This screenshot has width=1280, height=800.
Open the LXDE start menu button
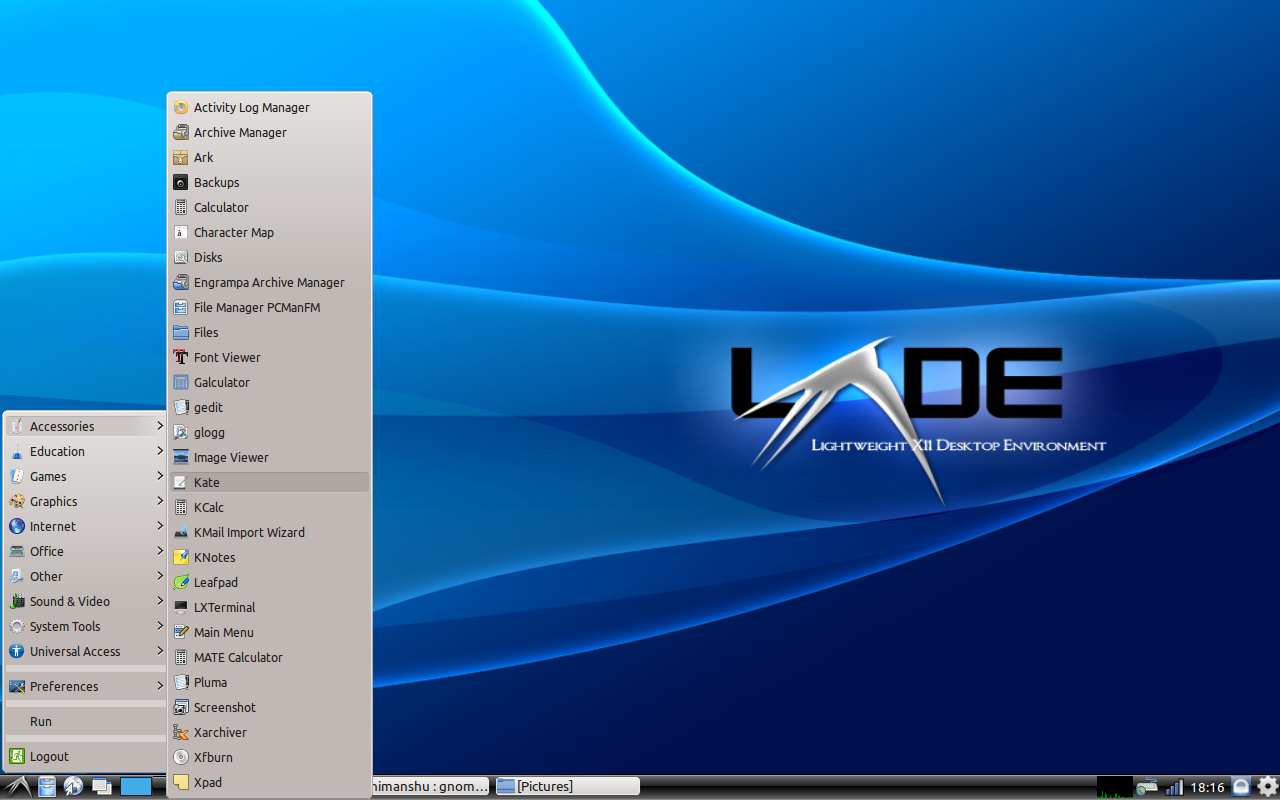[17, 787]
